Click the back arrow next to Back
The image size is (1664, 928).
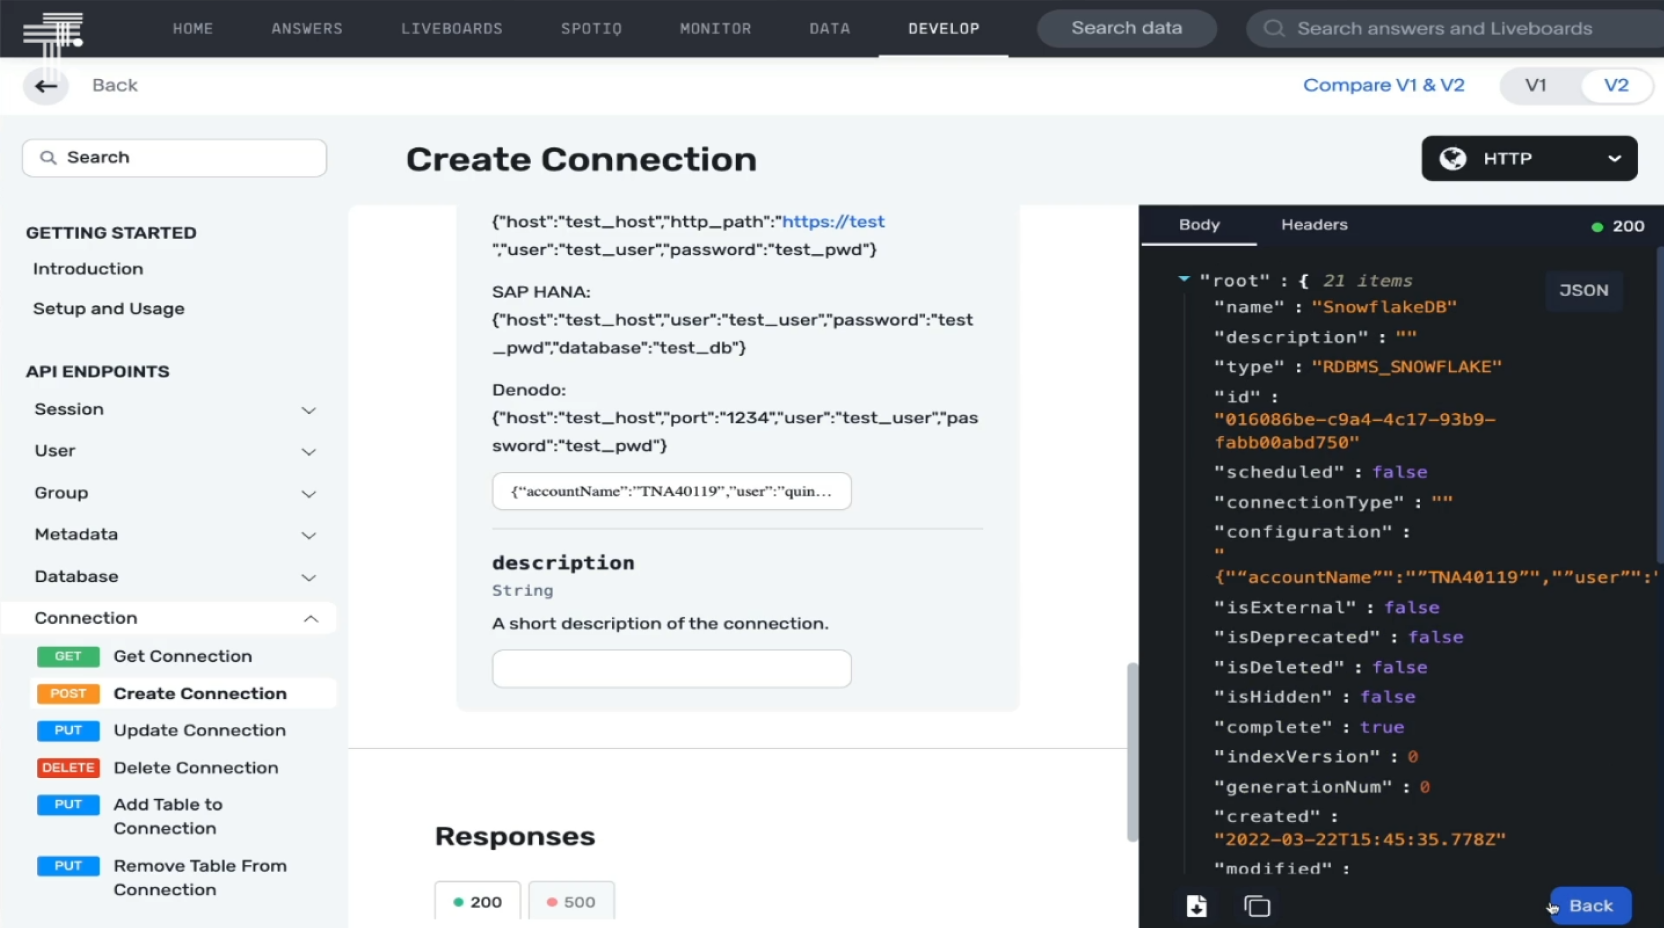[46, 86]
